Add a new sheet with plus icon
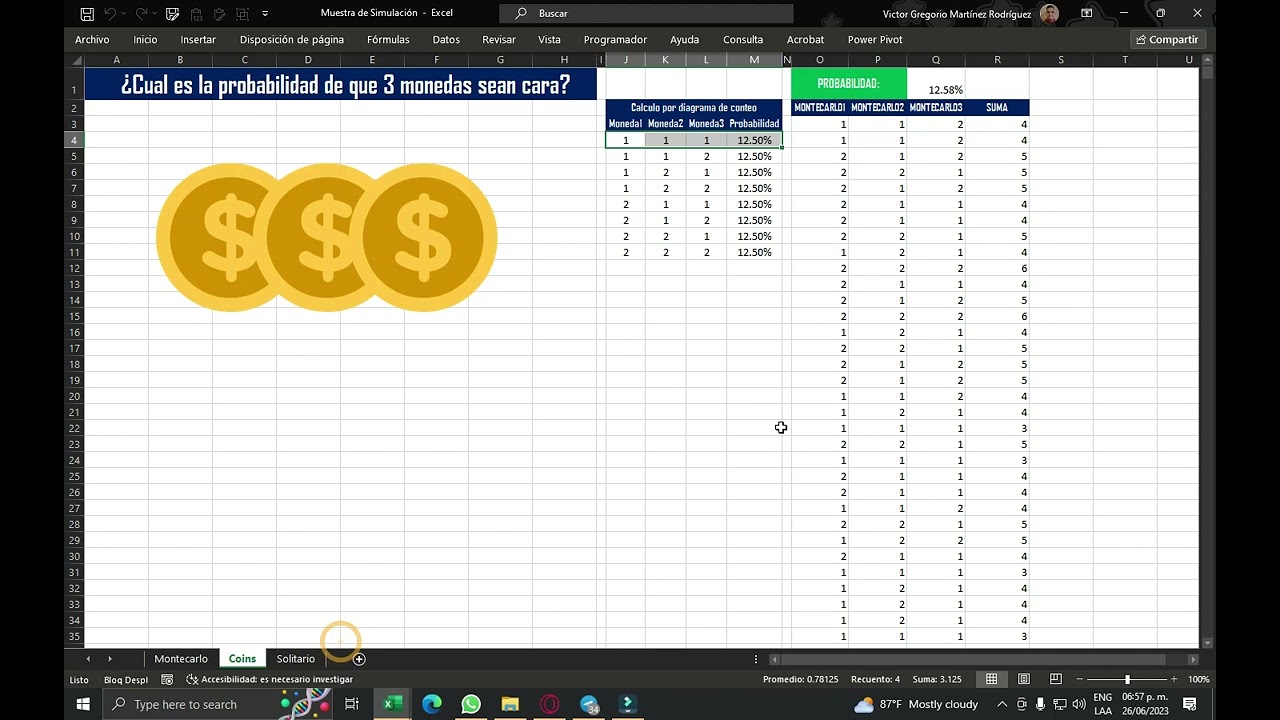Viewport: 1280px width, 720px height. point(359,659)
